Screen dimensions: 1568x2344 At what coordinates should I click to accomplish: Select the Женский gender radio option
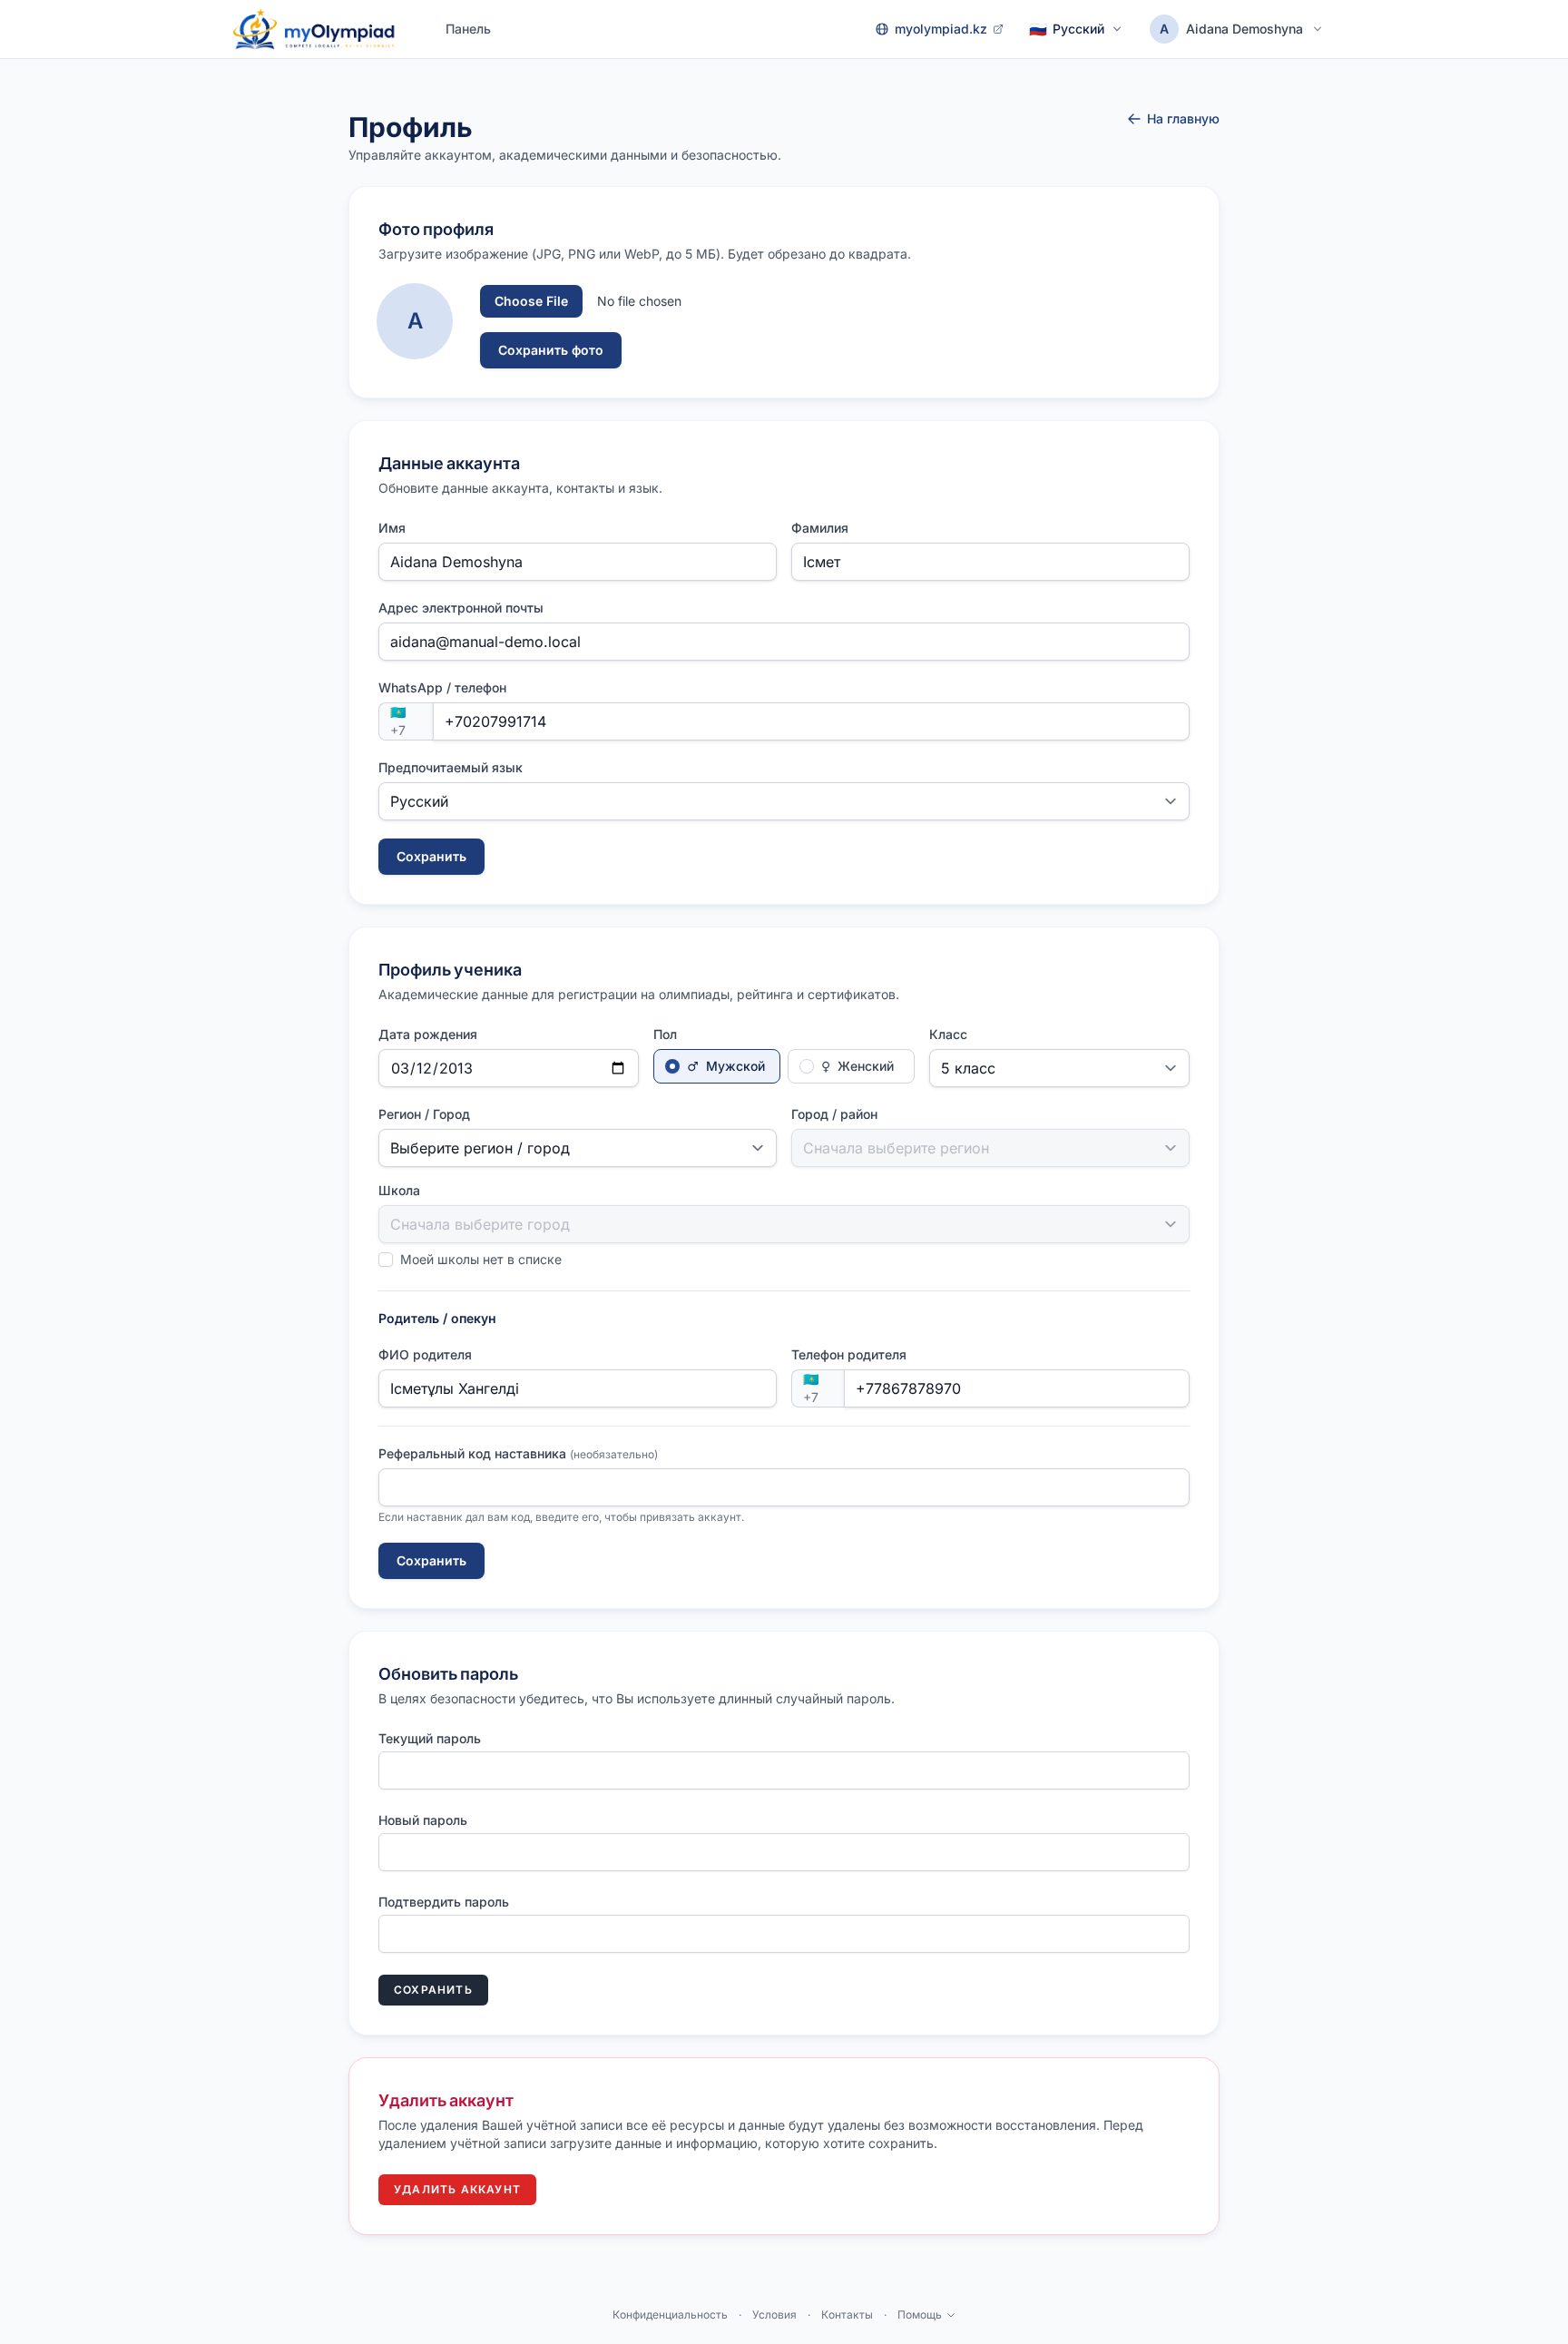pyautogui.click(x=850, y=1066)
